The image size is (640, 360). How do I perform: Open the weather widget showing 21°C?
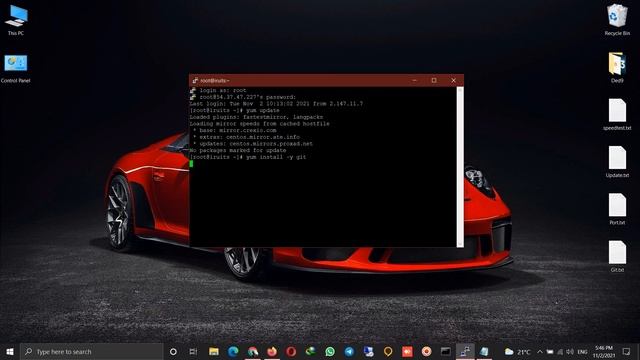pyautogui.click(x=518, y=351)
